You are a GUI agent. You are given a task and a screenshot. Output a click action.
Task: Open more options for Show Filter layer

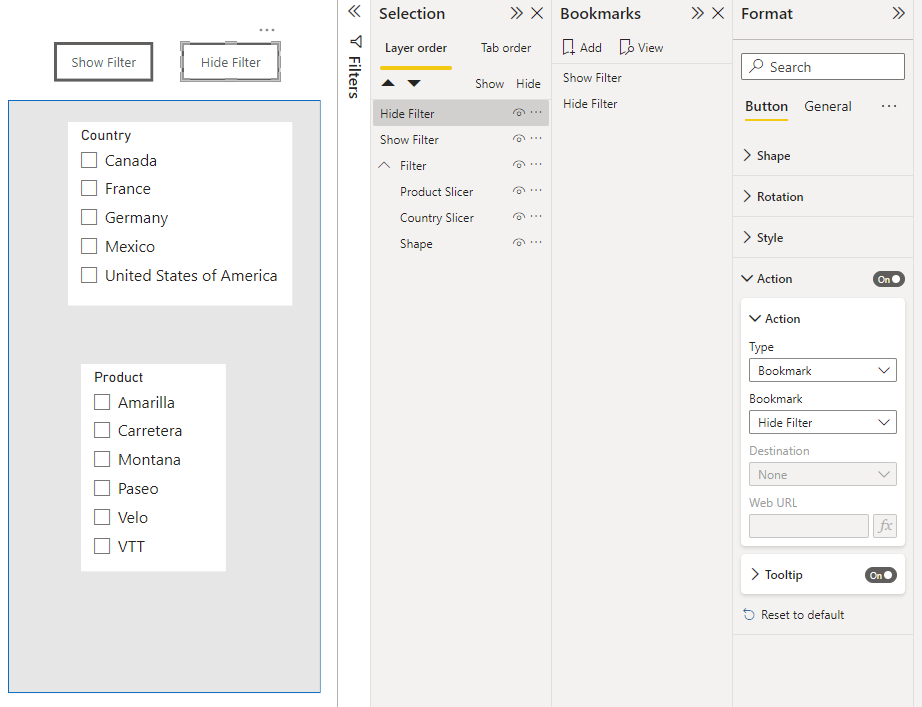[x=536, y=138]
